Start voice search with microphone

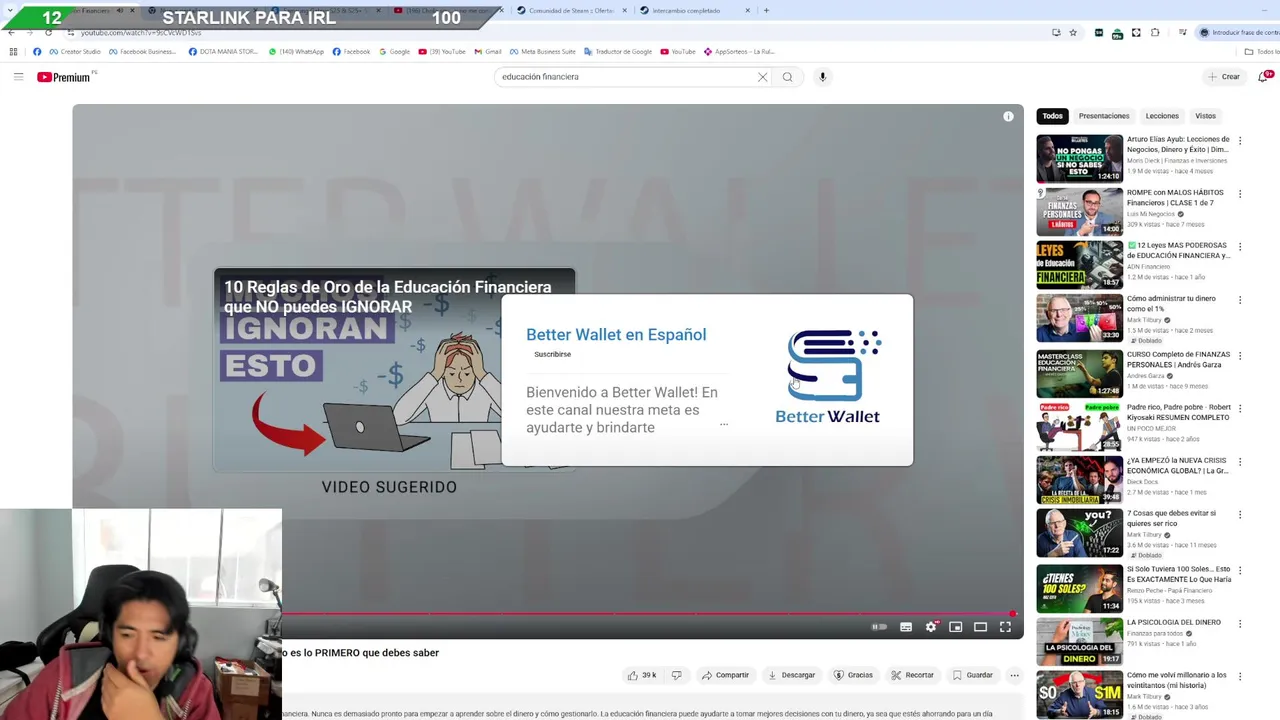click(x=822, y=77)
